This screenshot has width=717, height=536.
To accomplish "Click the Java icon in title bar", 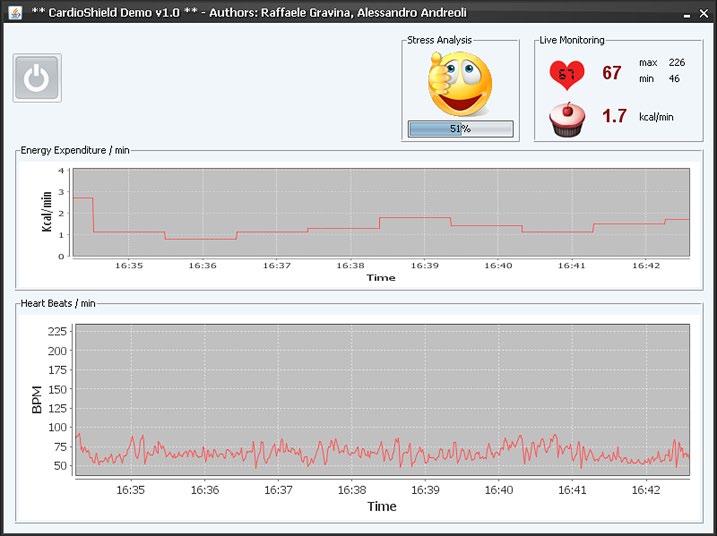I will (x=15, y=13).
